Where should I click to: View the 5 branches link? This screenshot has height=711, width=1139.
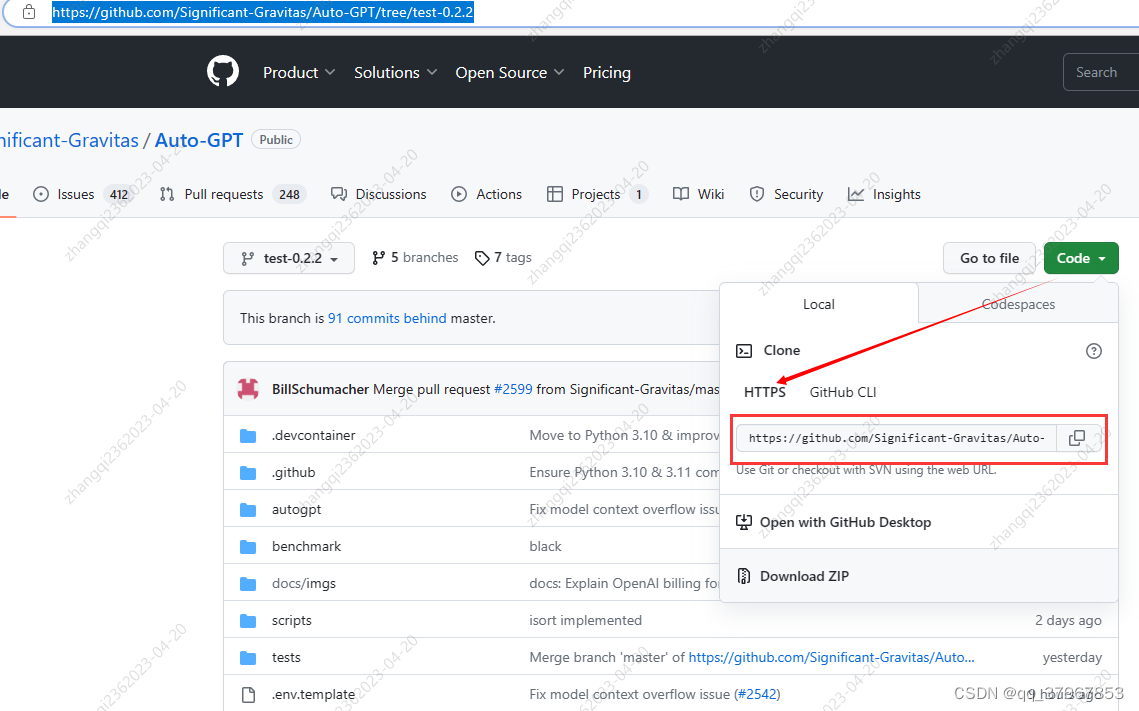point(415,258)
